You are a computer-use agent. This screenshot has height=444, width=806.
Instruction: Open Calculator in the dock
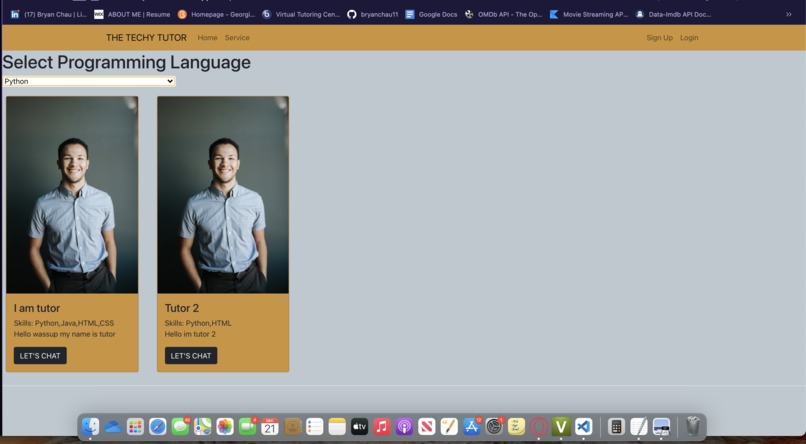(616, 427)
